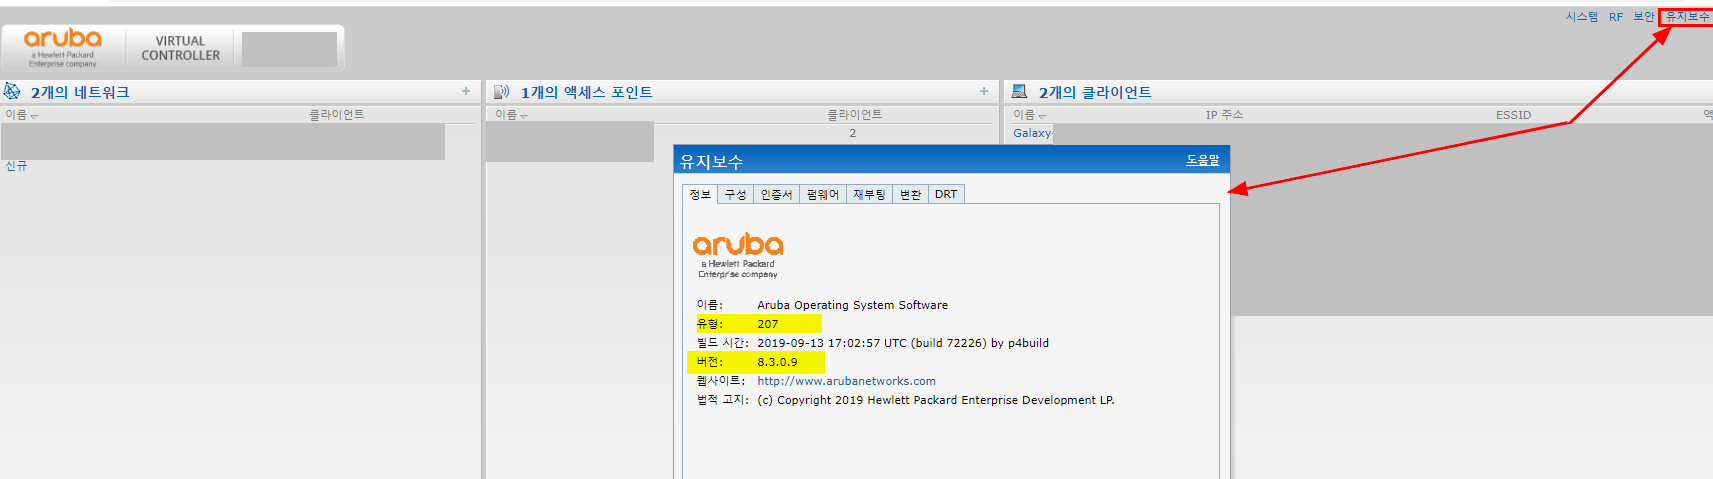
Task: Sort the networks list by 이름 column
Action: point(21,115)
